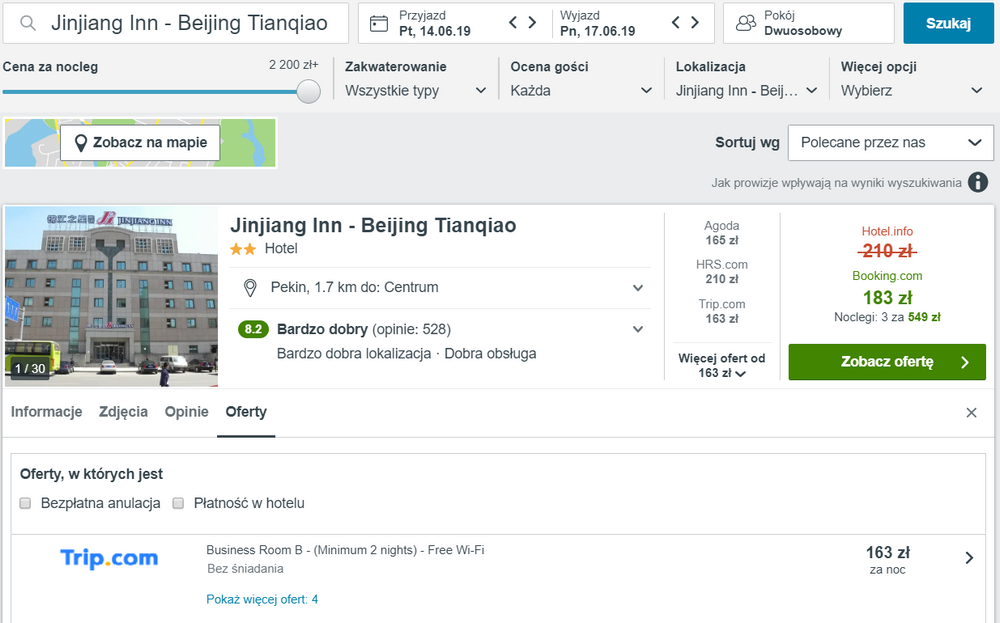This screenshot has width=1000, height=623.
Task: Enable the Bezpłatna anulacja checkbox
Action: click(x=26, y=503)
